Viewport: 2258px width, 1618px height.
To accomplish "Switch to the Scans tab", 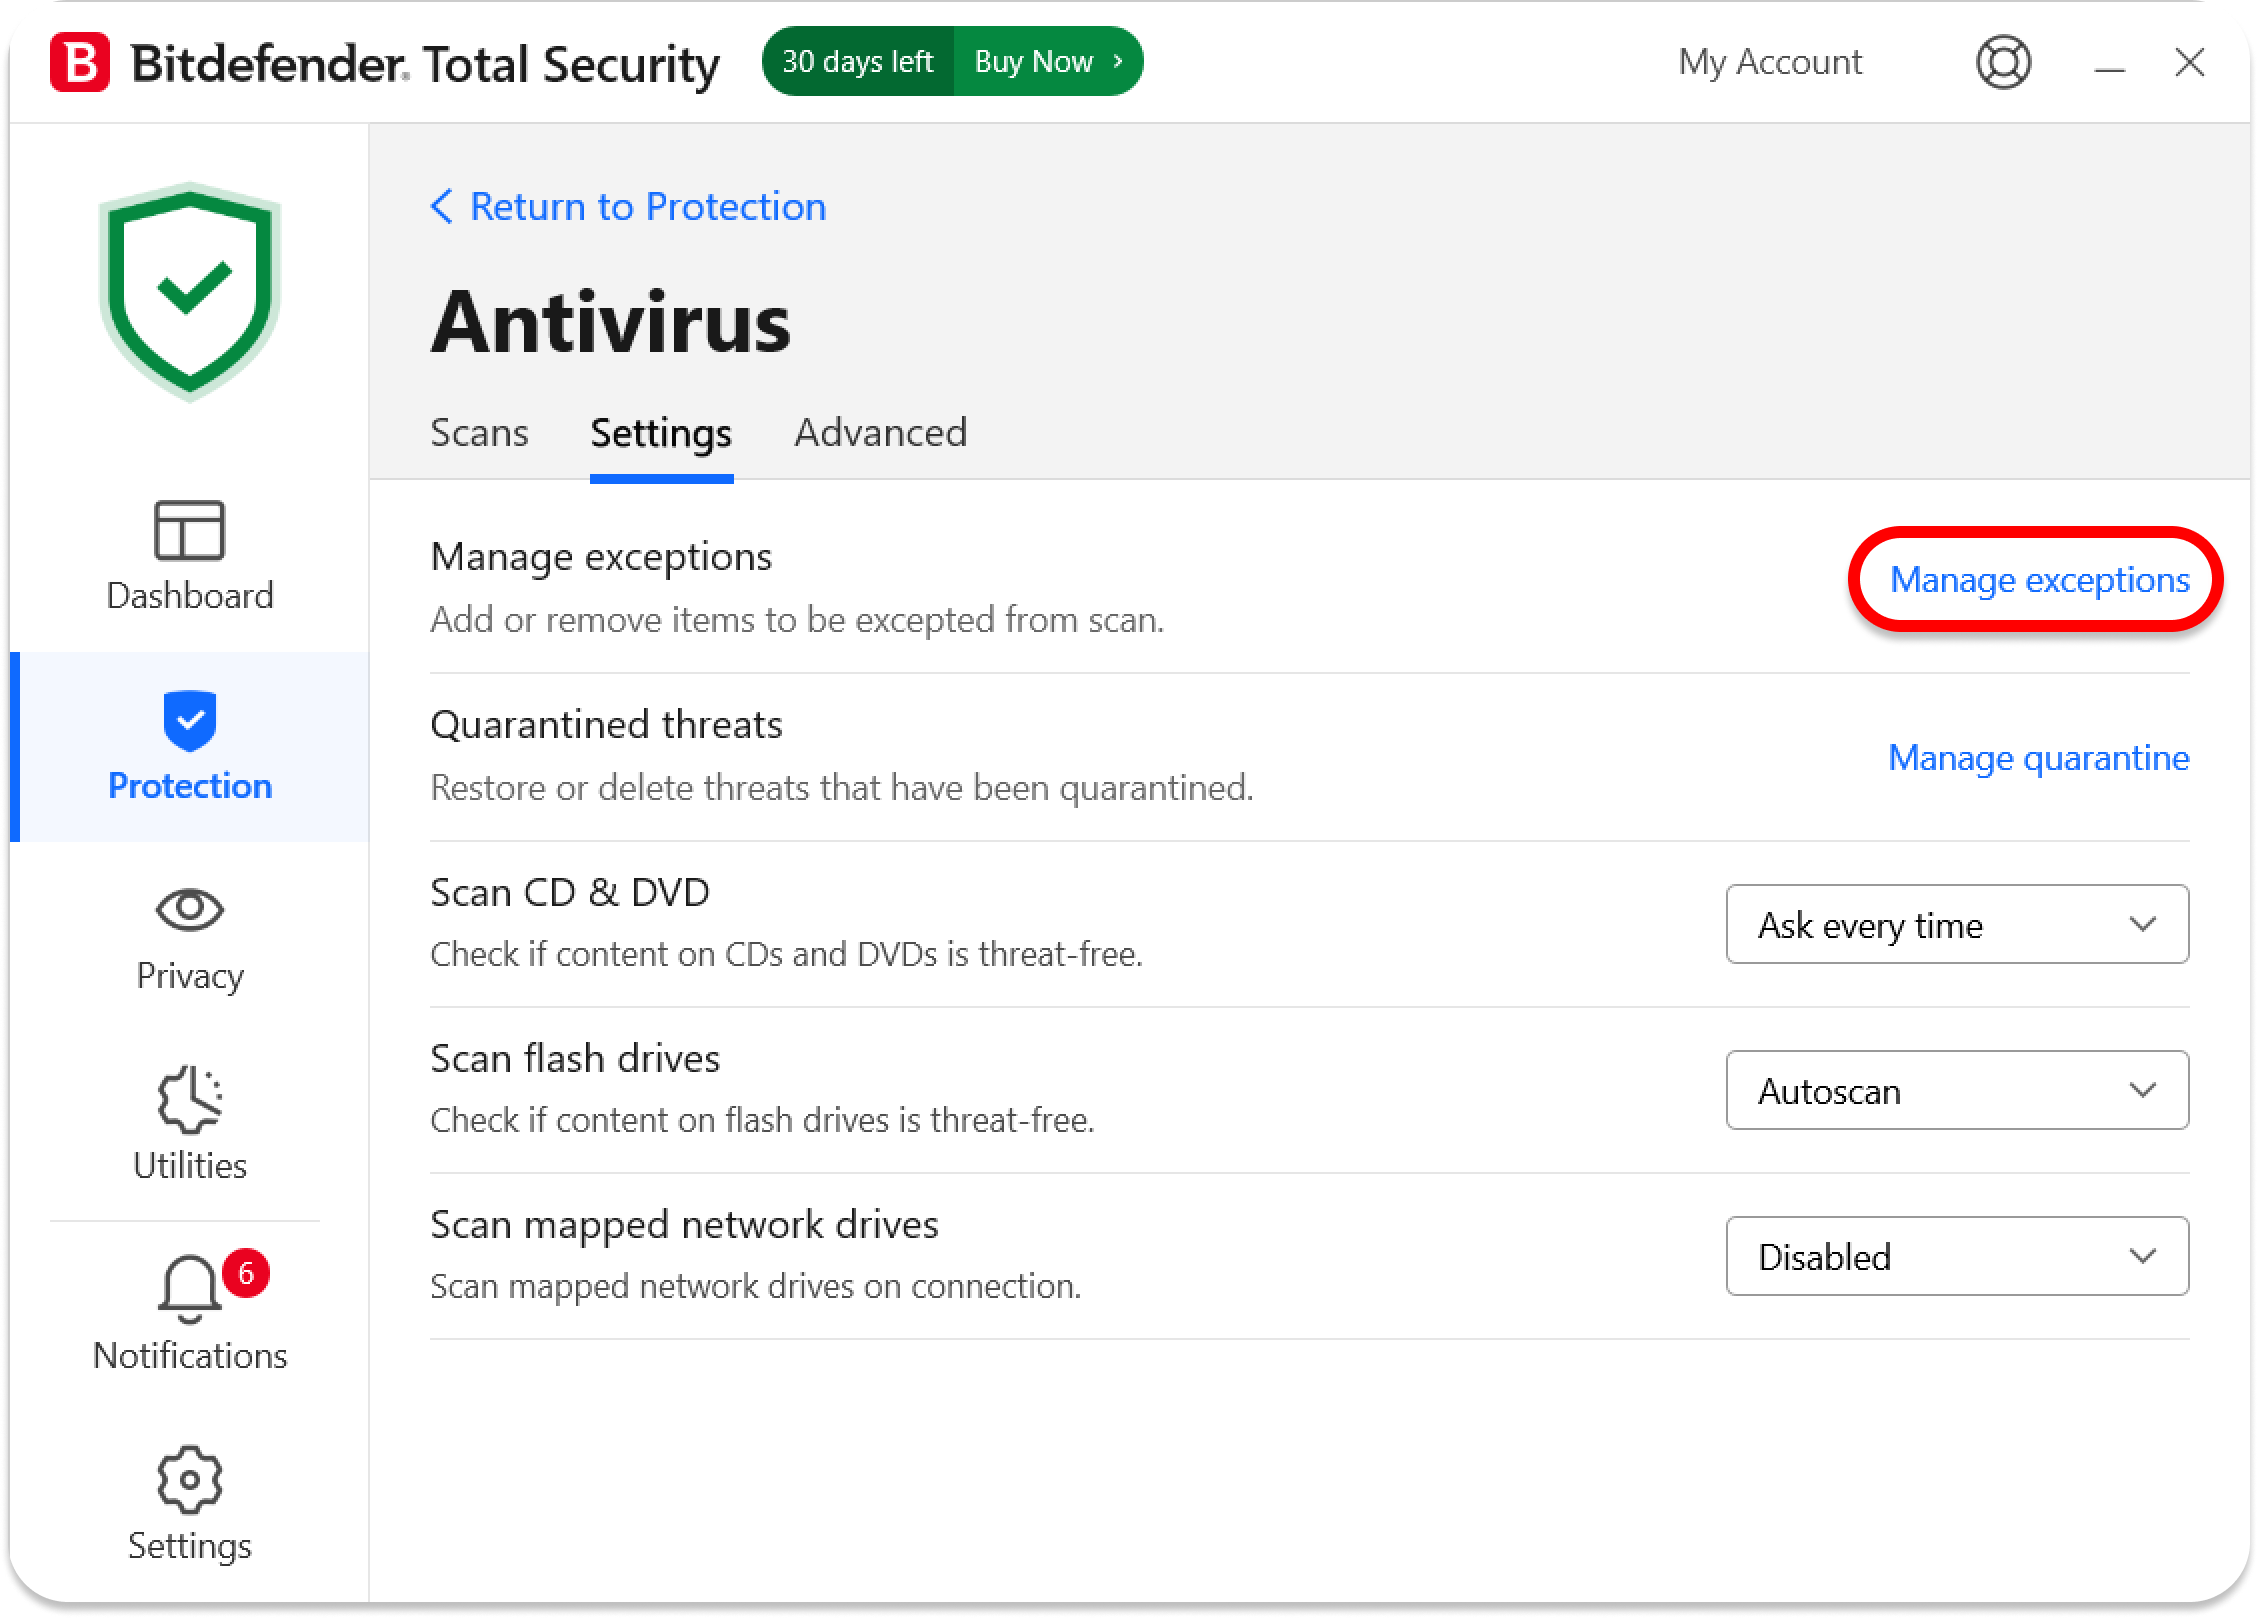I will [479, 433].
